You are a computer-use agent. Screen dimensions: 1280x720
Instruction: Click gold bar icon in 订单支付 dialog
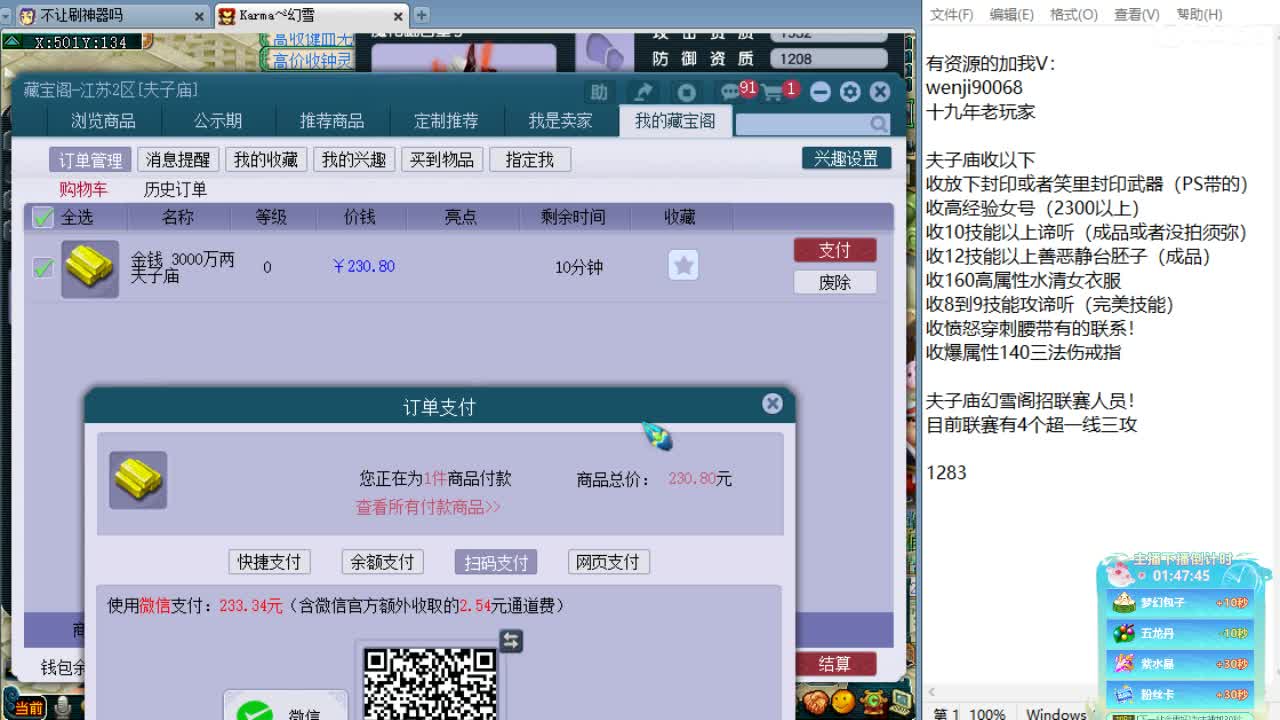(138, 479)
